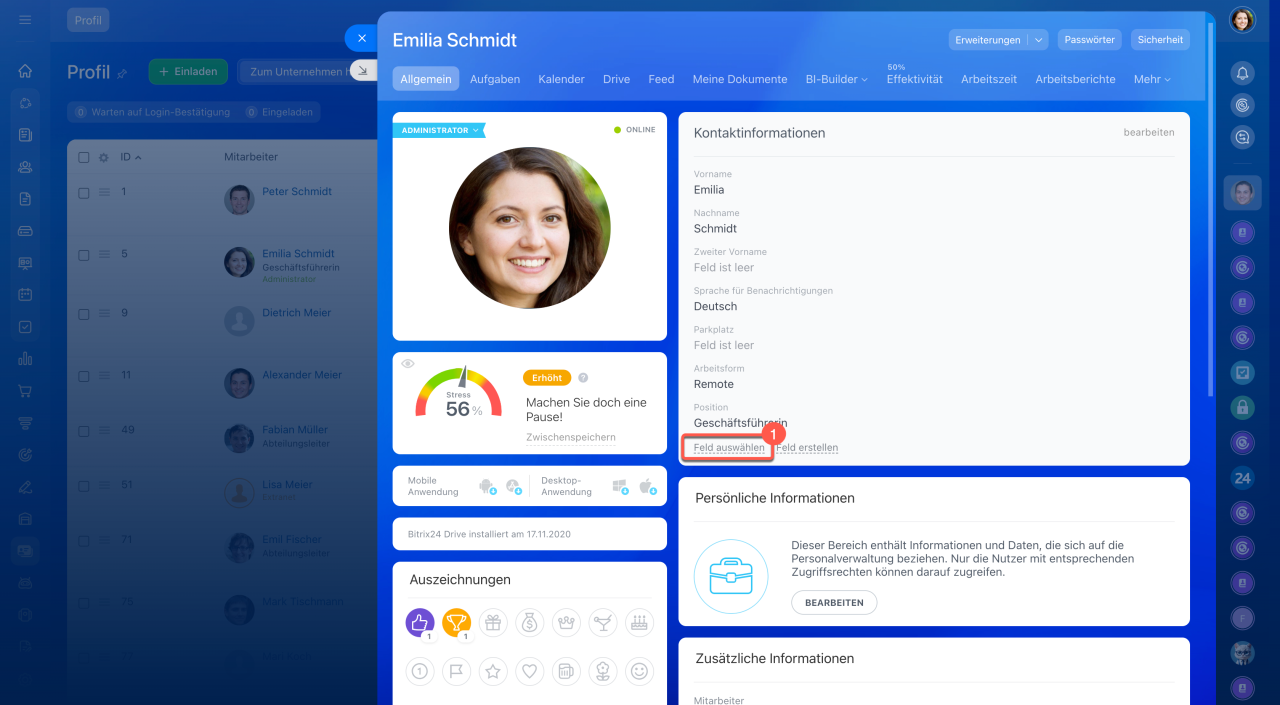Open the Erweiterungen dropdown arrow
The width and height of the screenshot is (1280, 705).
(x=1038, y=40)
